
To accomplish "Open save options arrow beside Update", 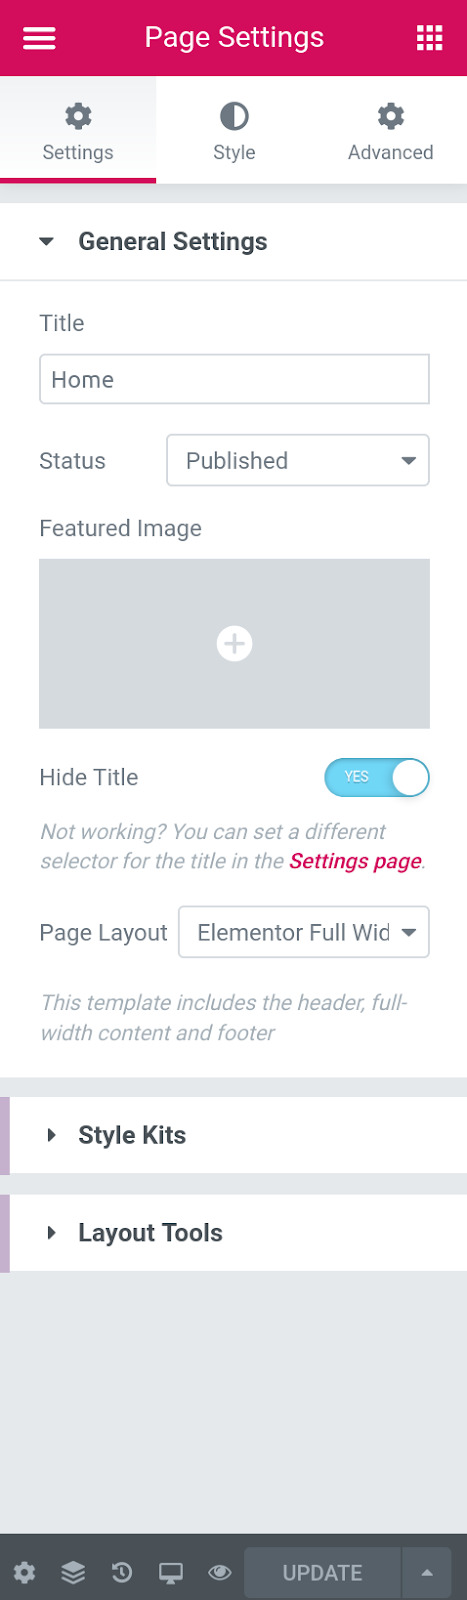I will click(x=427, y=1572).
